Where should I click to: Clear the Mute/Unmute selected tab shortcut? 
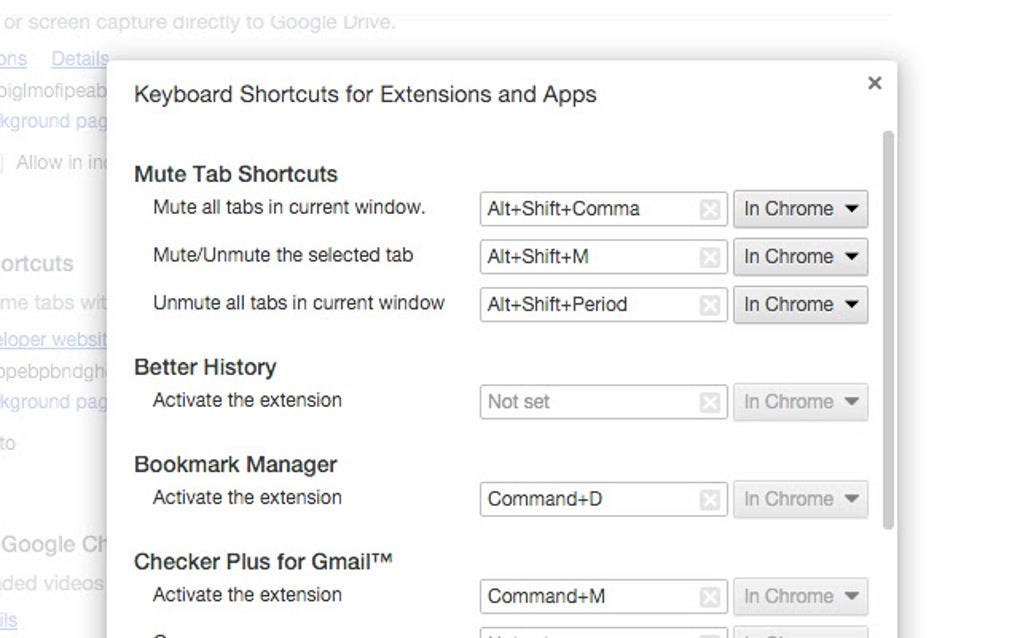710,256
